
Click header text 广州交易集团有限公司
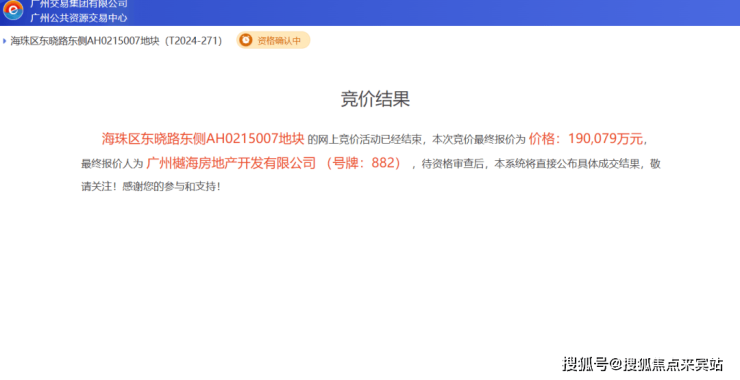tap(79, 4)
